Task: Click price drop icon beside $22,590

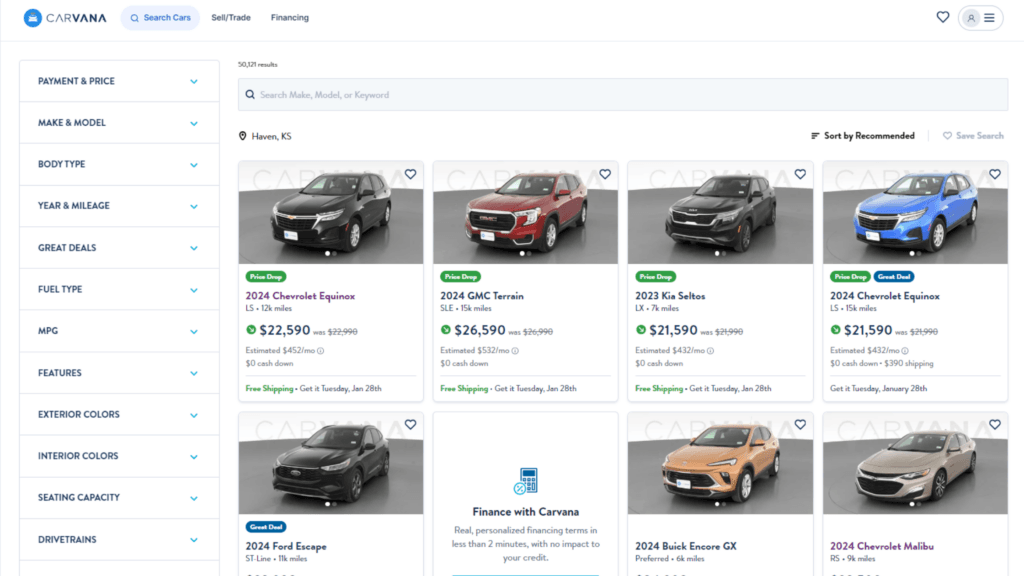Action: coord(251,330)
